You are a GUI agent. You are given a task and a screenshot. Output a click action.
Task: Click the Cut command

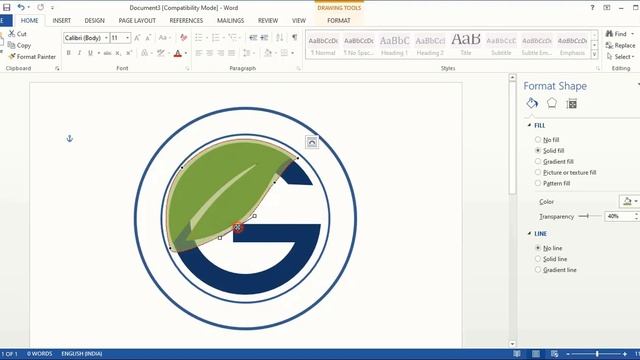[x=18, y=34]
